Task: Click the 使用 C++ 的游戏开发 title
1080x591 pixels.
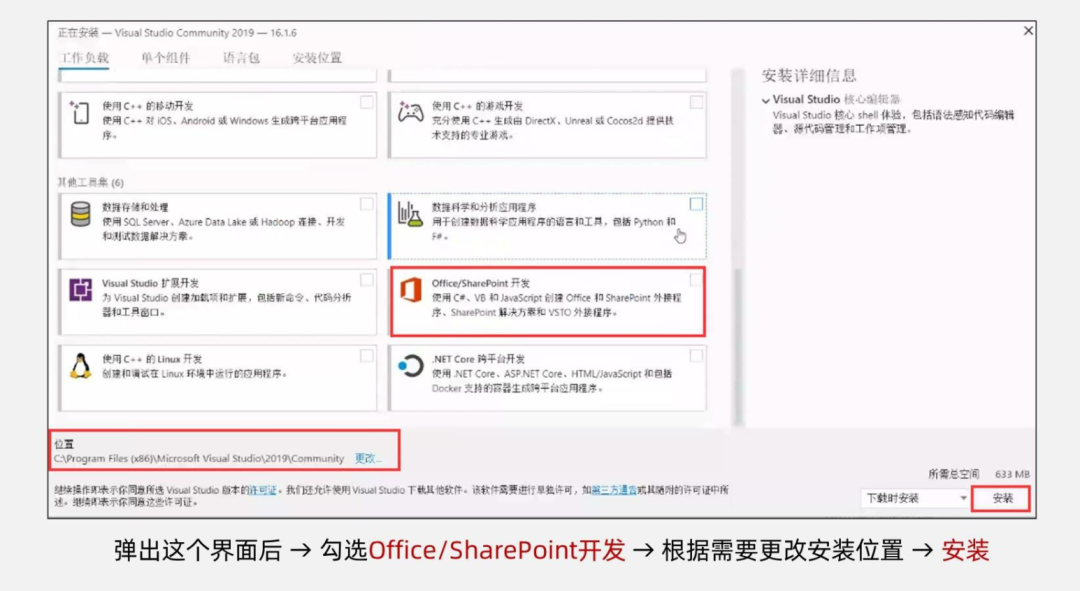Action: pyautogui.click(x=477, y=105)
